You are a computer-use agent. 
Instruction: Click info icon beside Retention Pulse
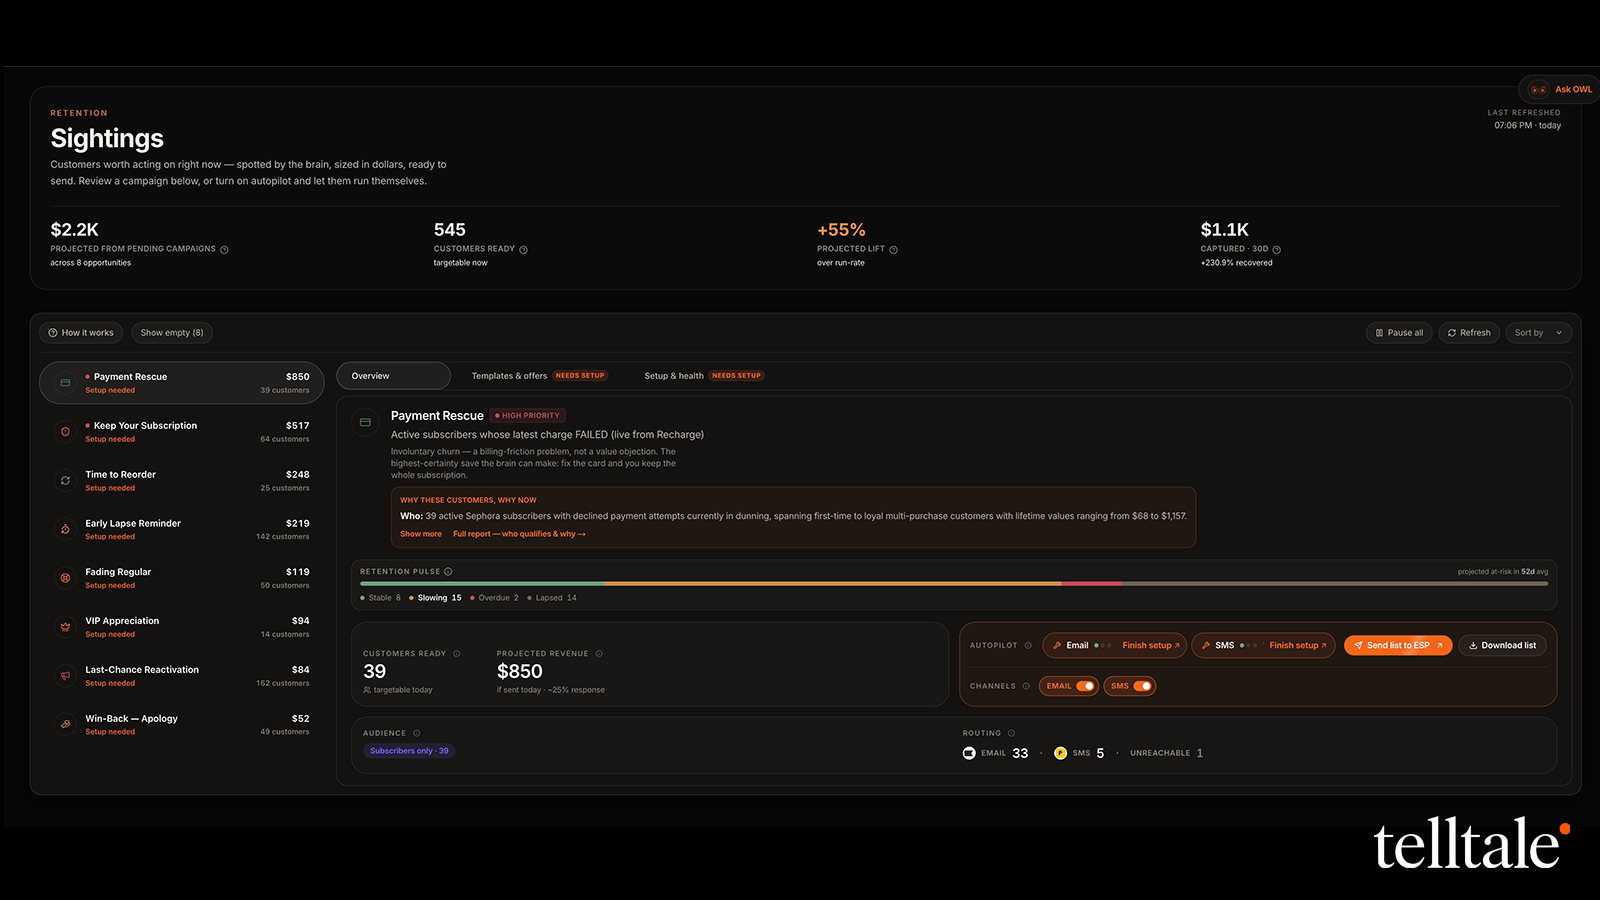pos(448,572)
